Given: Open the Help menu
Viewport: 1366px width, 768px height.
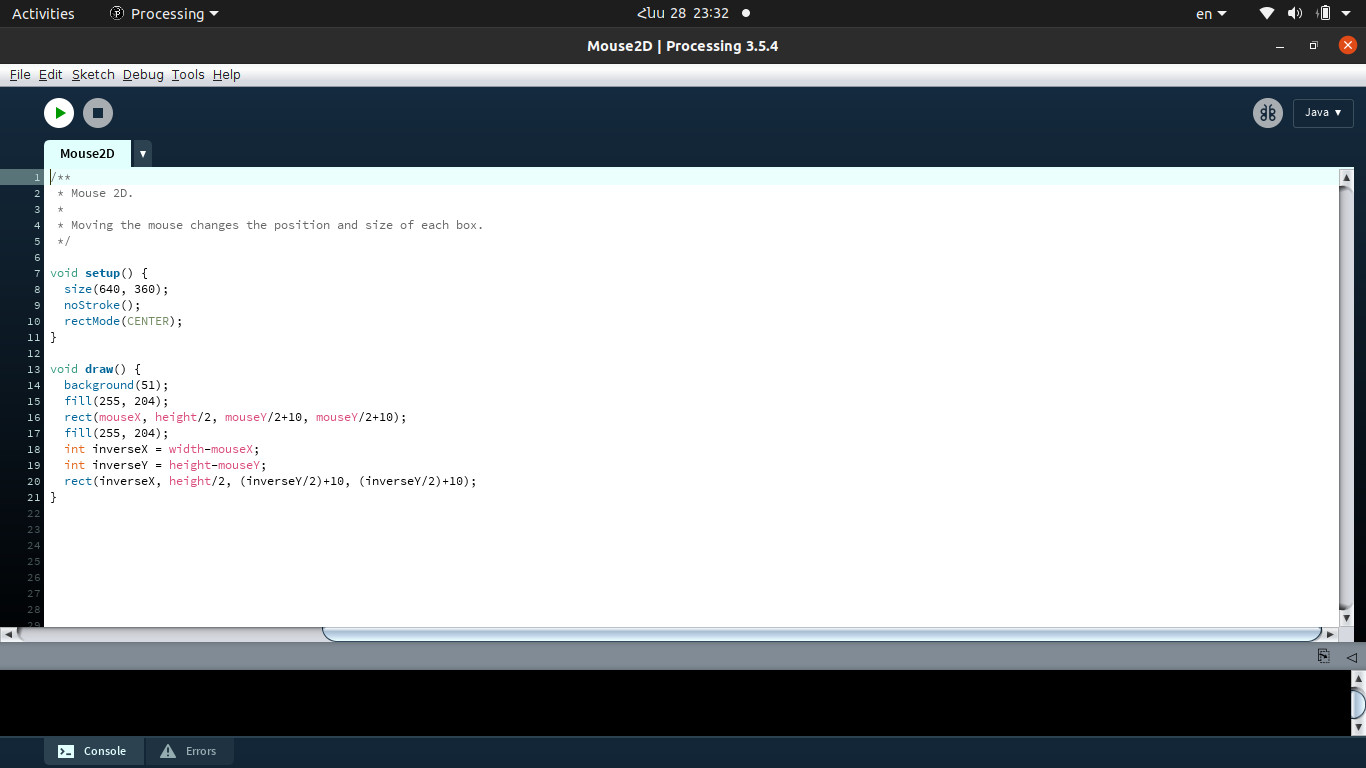Looking at the screenshot, I should (x=227, y=75).
